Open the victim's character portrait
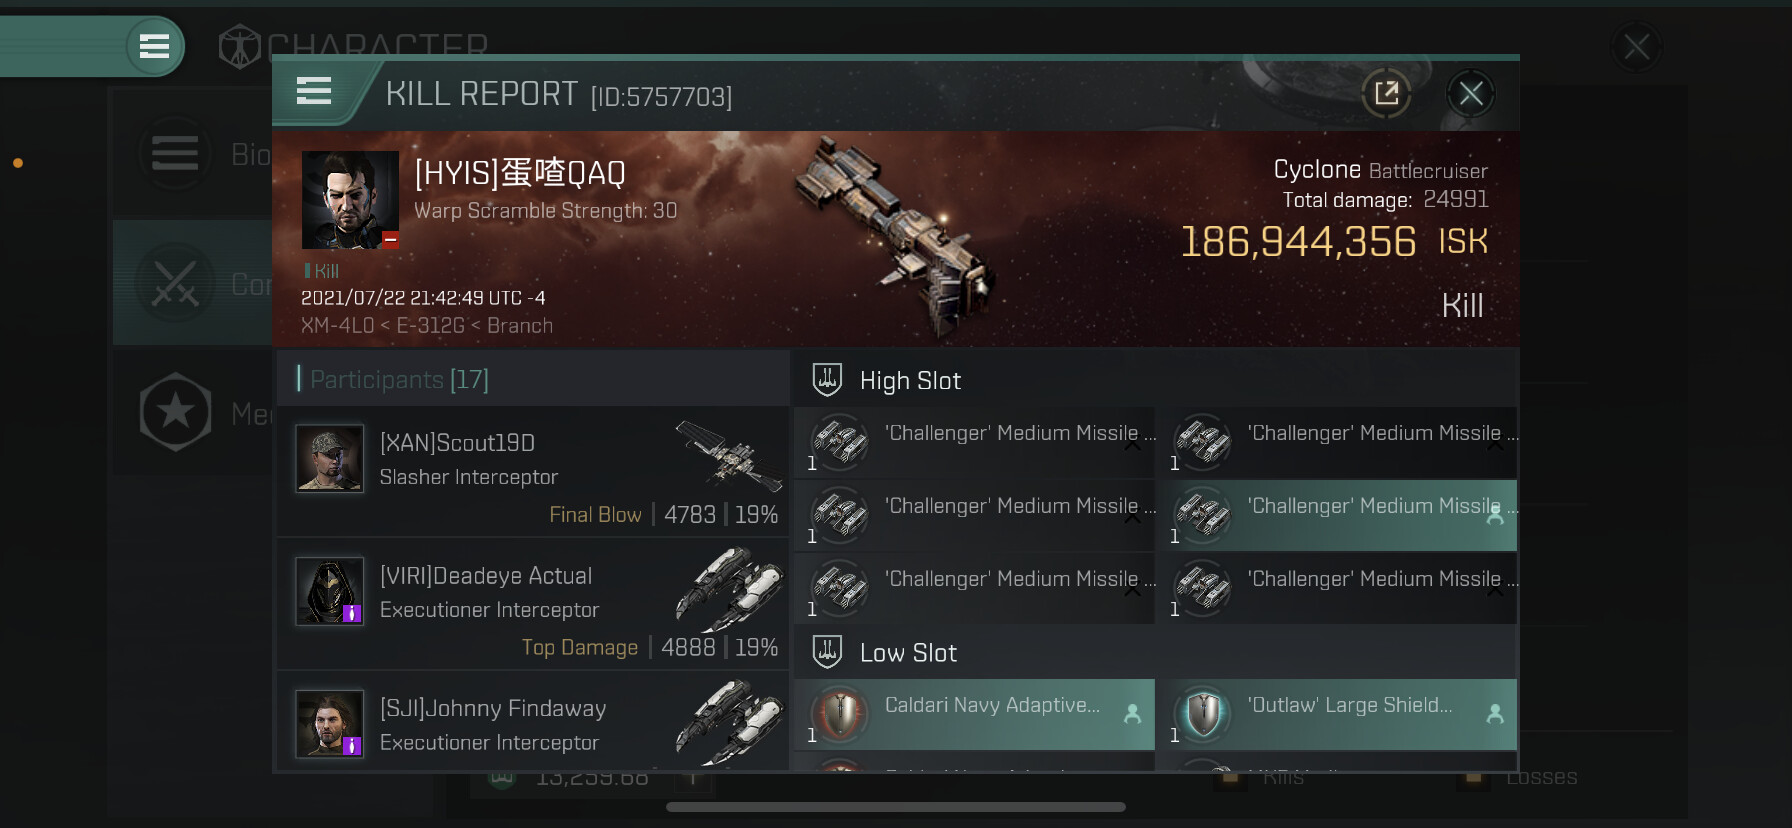This screenshot has height=828, width=1792. (350, 200)
